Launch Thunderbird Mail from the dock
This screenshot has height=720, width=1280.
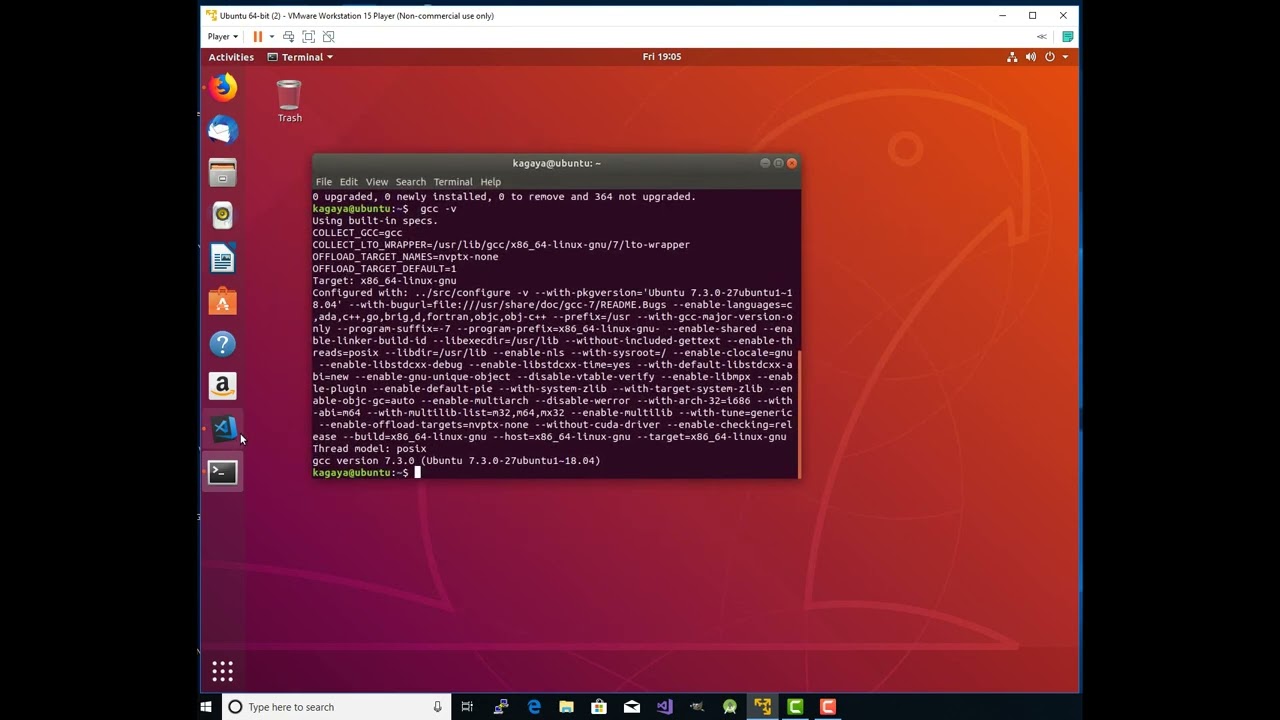(x=223, y=130)
